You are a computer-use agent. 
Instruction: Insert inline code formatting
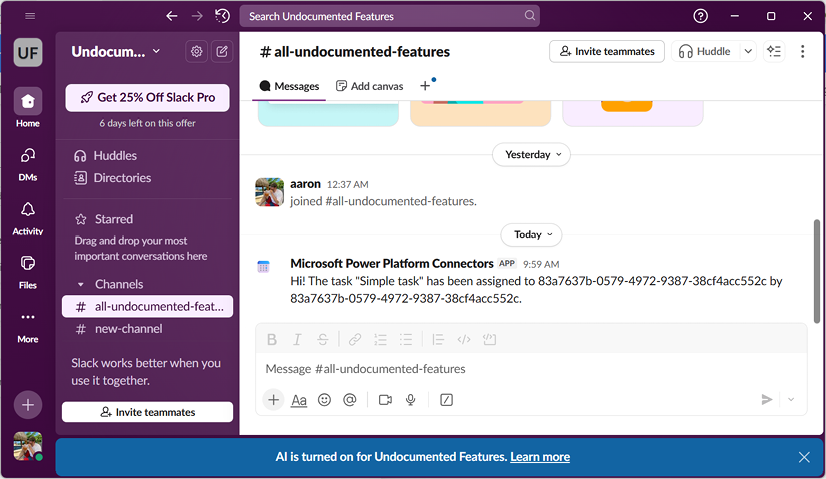click(x=464, y=339)
